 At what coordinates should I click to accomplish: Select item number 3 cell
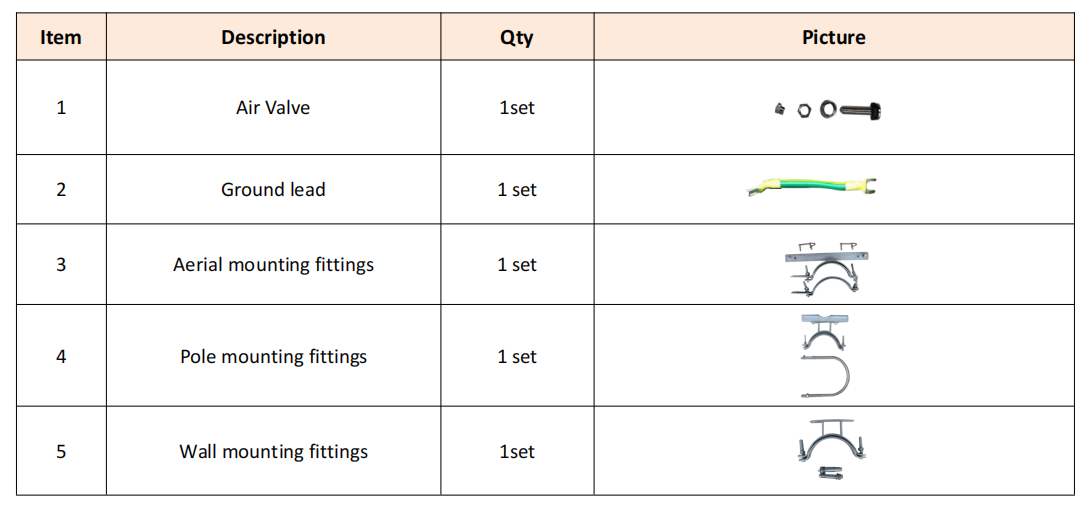pos(61,265)
